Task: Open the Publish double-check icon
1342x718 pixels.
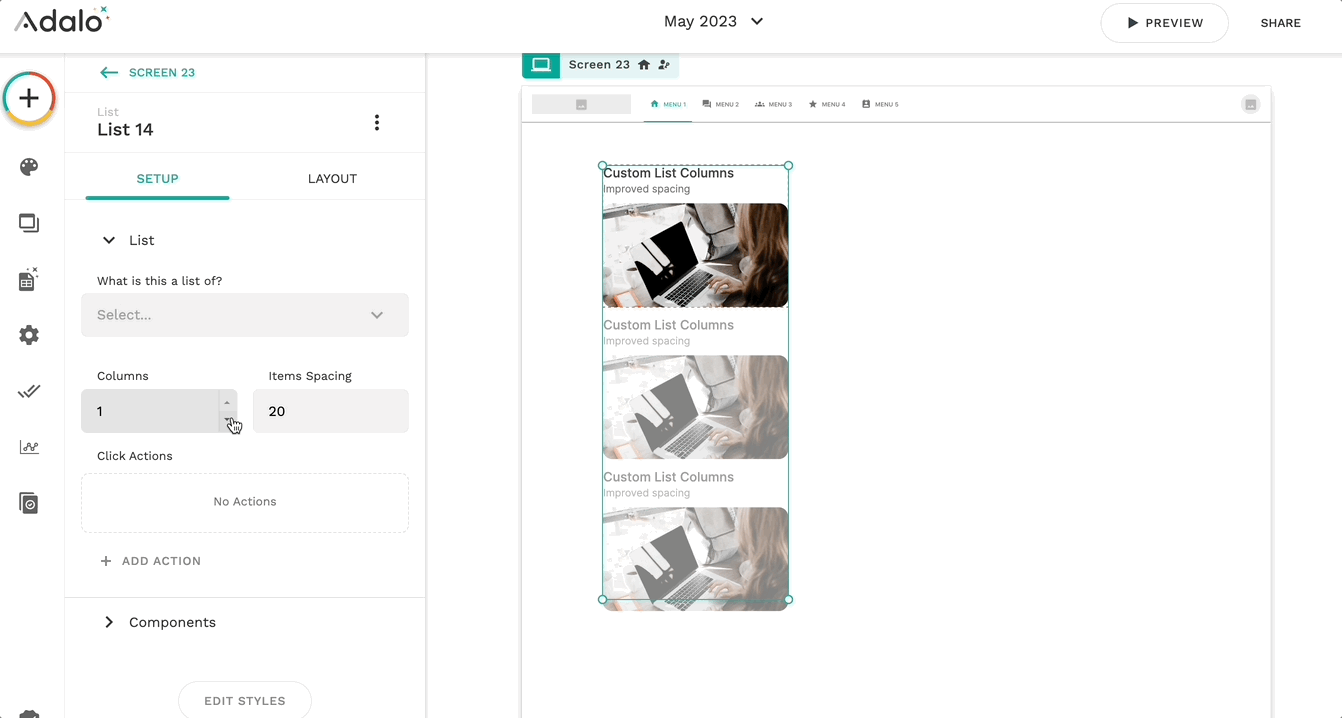Action: [x=29, y=391]
